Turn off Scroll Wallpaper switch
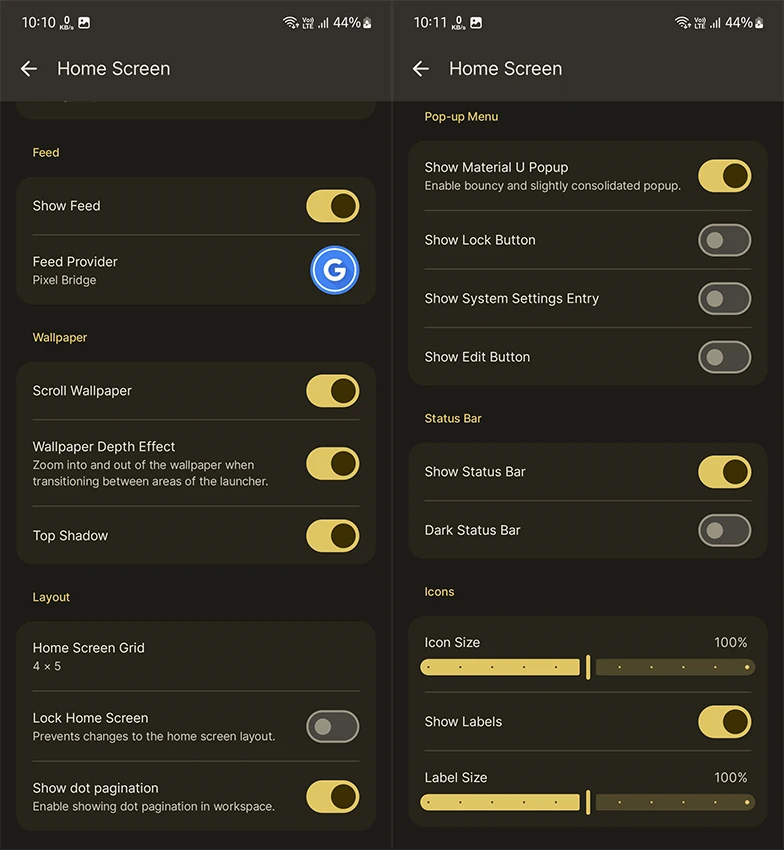Viewport: 784px width, 850px height. pyautogui.click(x=333, y=391)
